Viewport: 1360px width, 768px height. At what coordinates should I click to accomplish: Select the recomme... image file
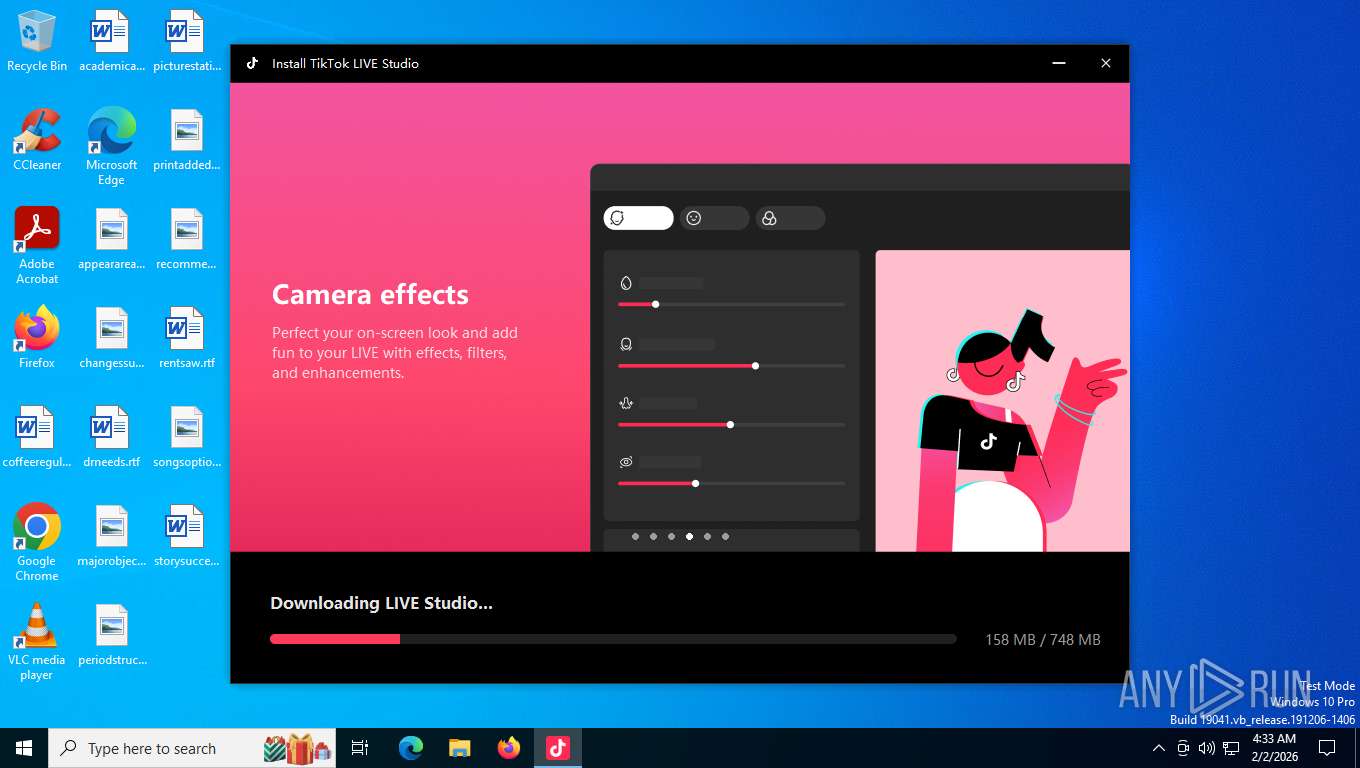coord(186,239)
